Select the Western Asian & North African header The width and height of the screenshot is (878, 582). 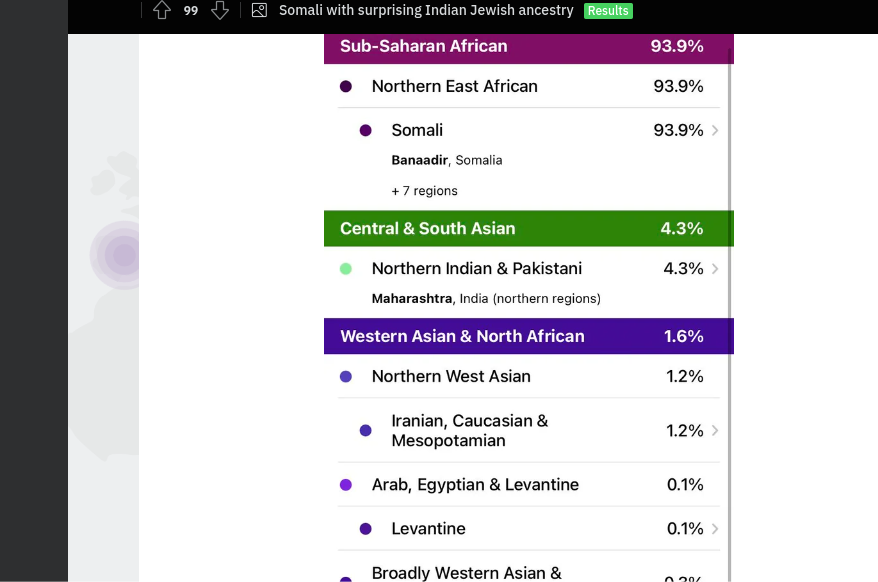point(528,337)
